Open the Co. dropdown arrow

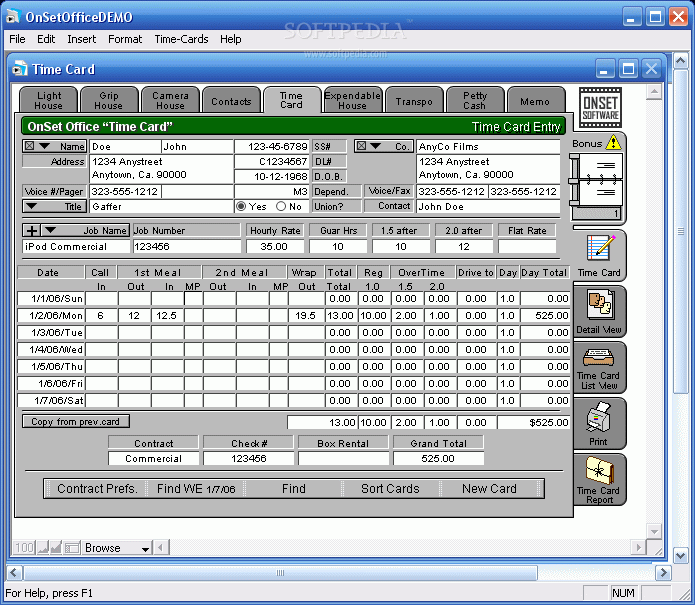(x=375, y=146)
